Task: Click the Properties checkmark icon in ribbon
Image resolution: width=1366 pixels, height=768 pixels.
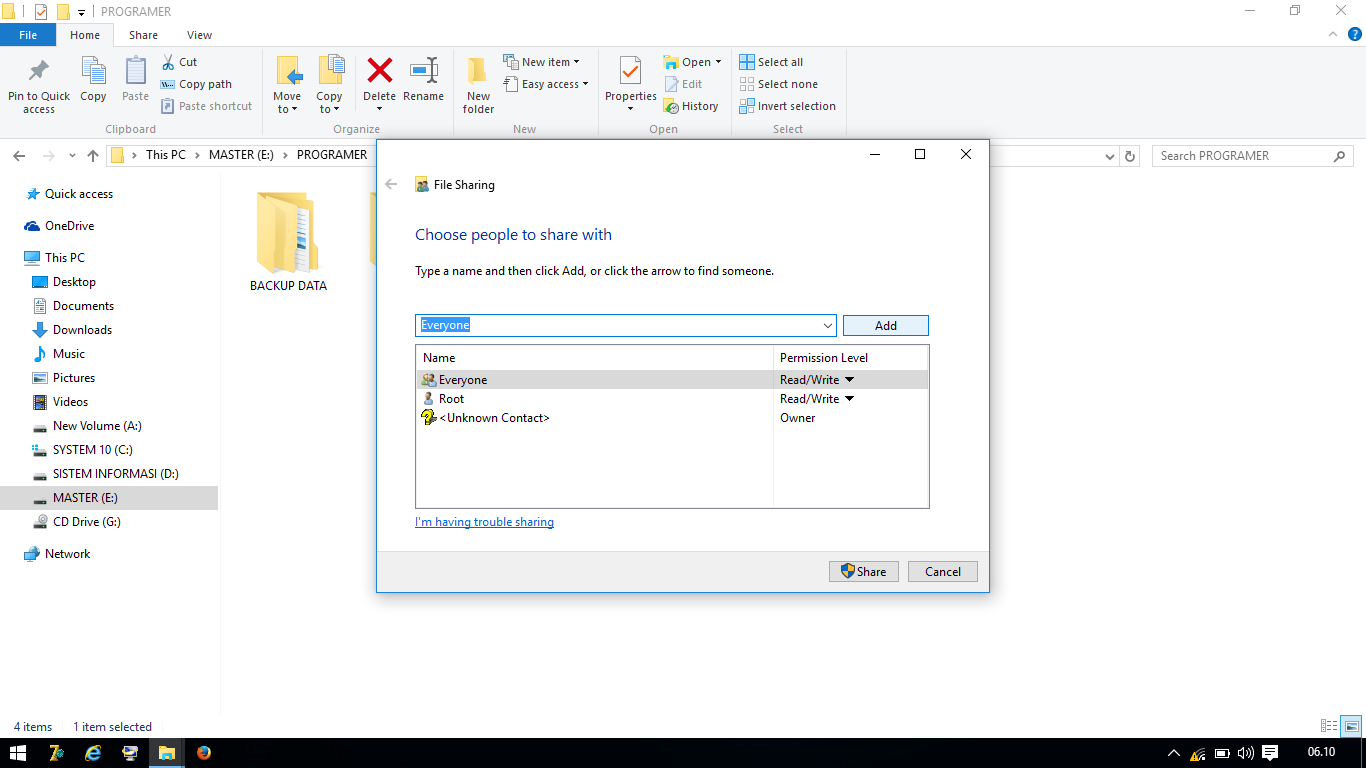Action: [x=630, y=71]
